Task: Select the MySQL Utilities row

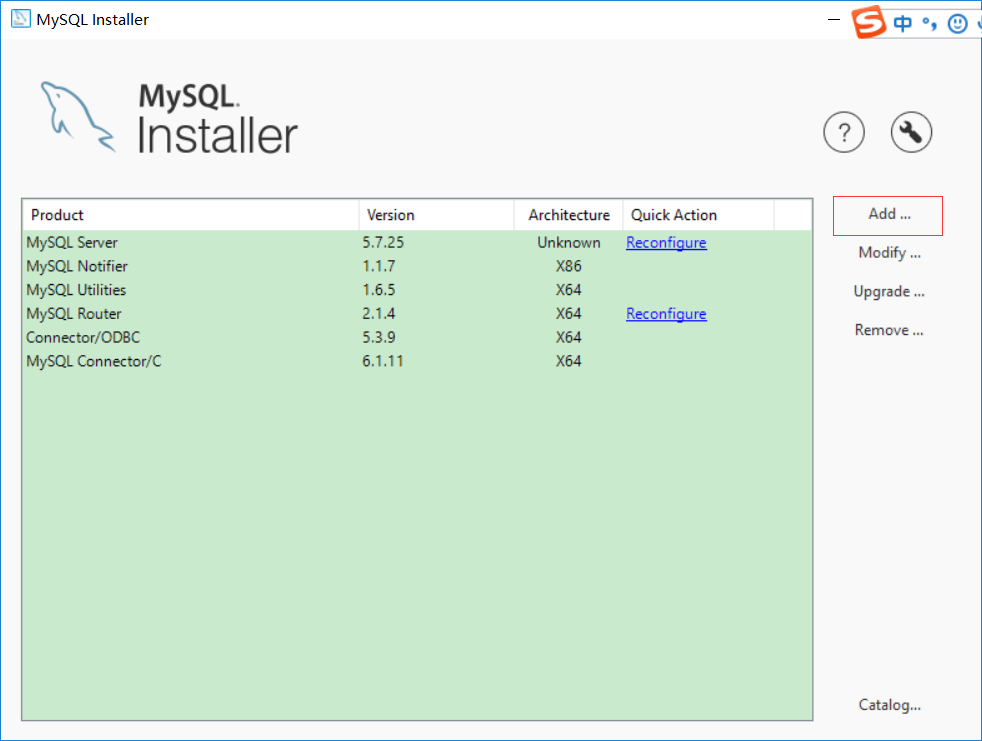Action: (417, 290)
